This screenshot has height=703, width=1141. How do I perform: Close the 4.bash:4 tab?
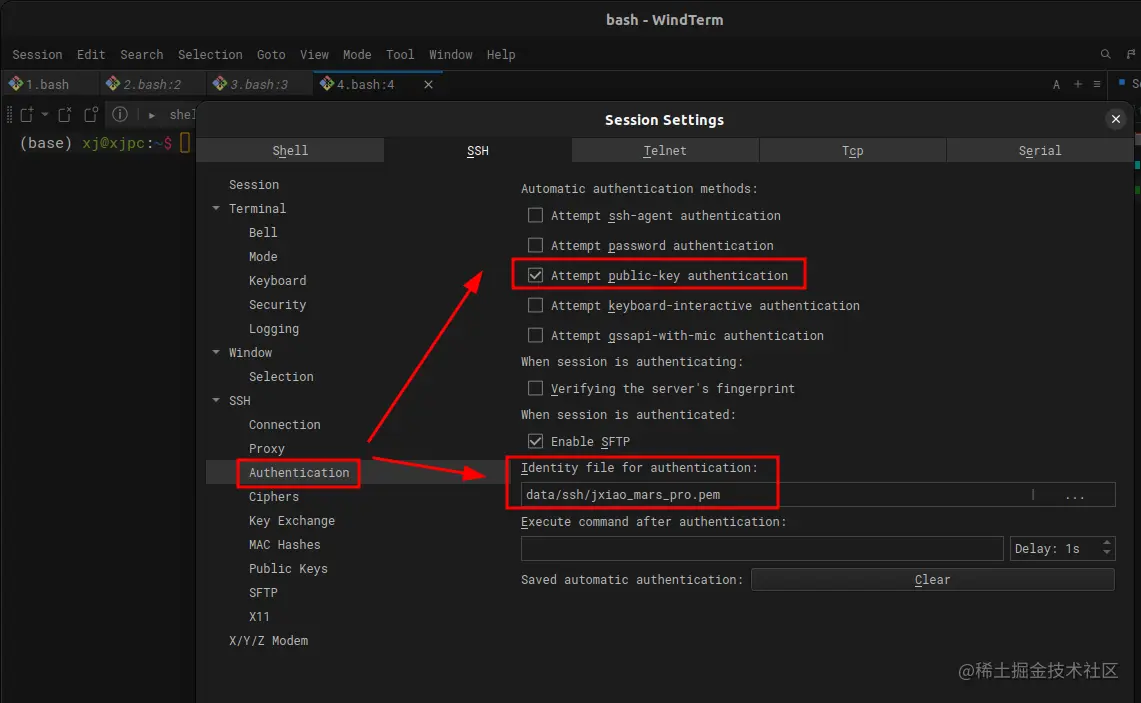tap(429, 84)
